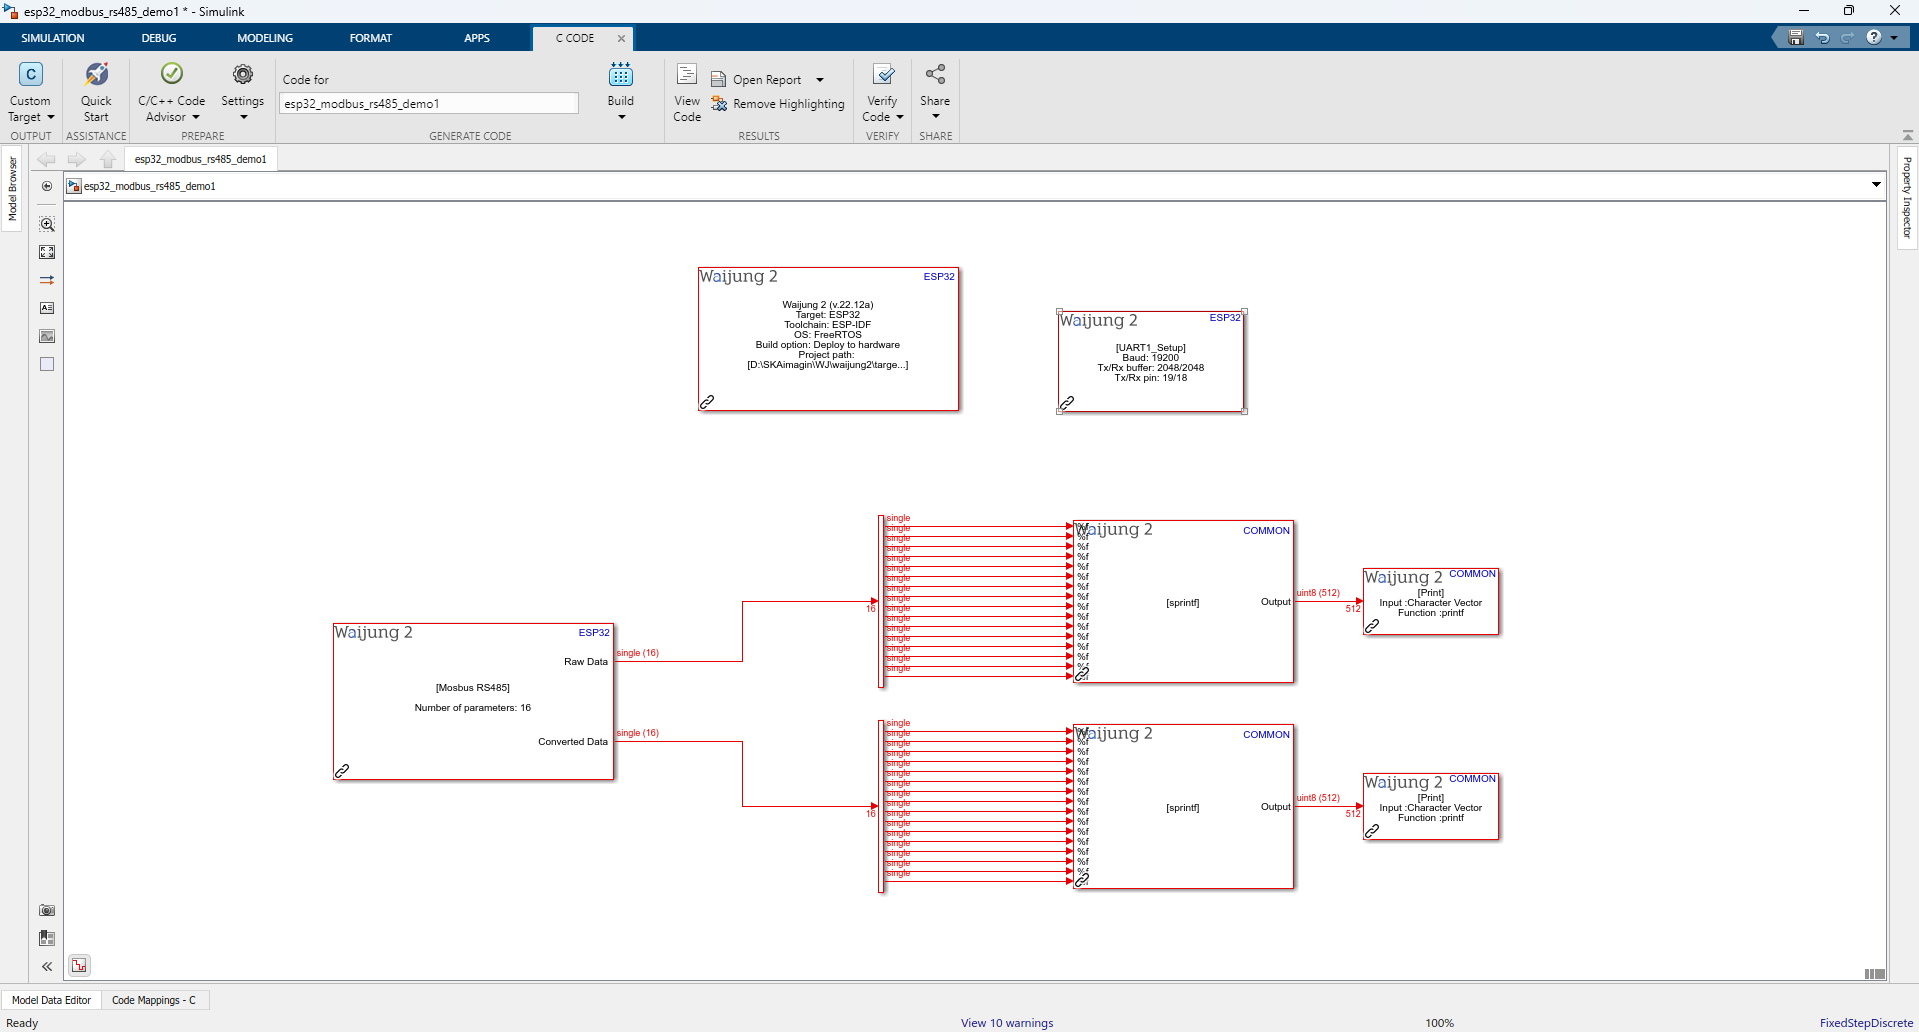The image size is (1919, 1032).
Task: Click the Save icon in quick access toolbar
Action: click(x=1796, y=37)
